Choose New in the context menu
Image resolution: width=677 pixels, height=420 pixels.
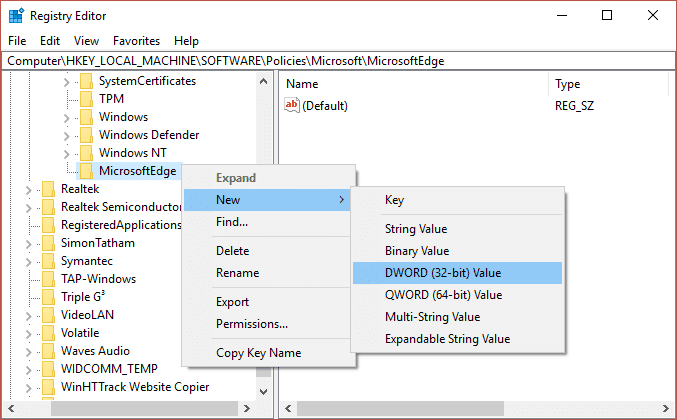(267, 200)
